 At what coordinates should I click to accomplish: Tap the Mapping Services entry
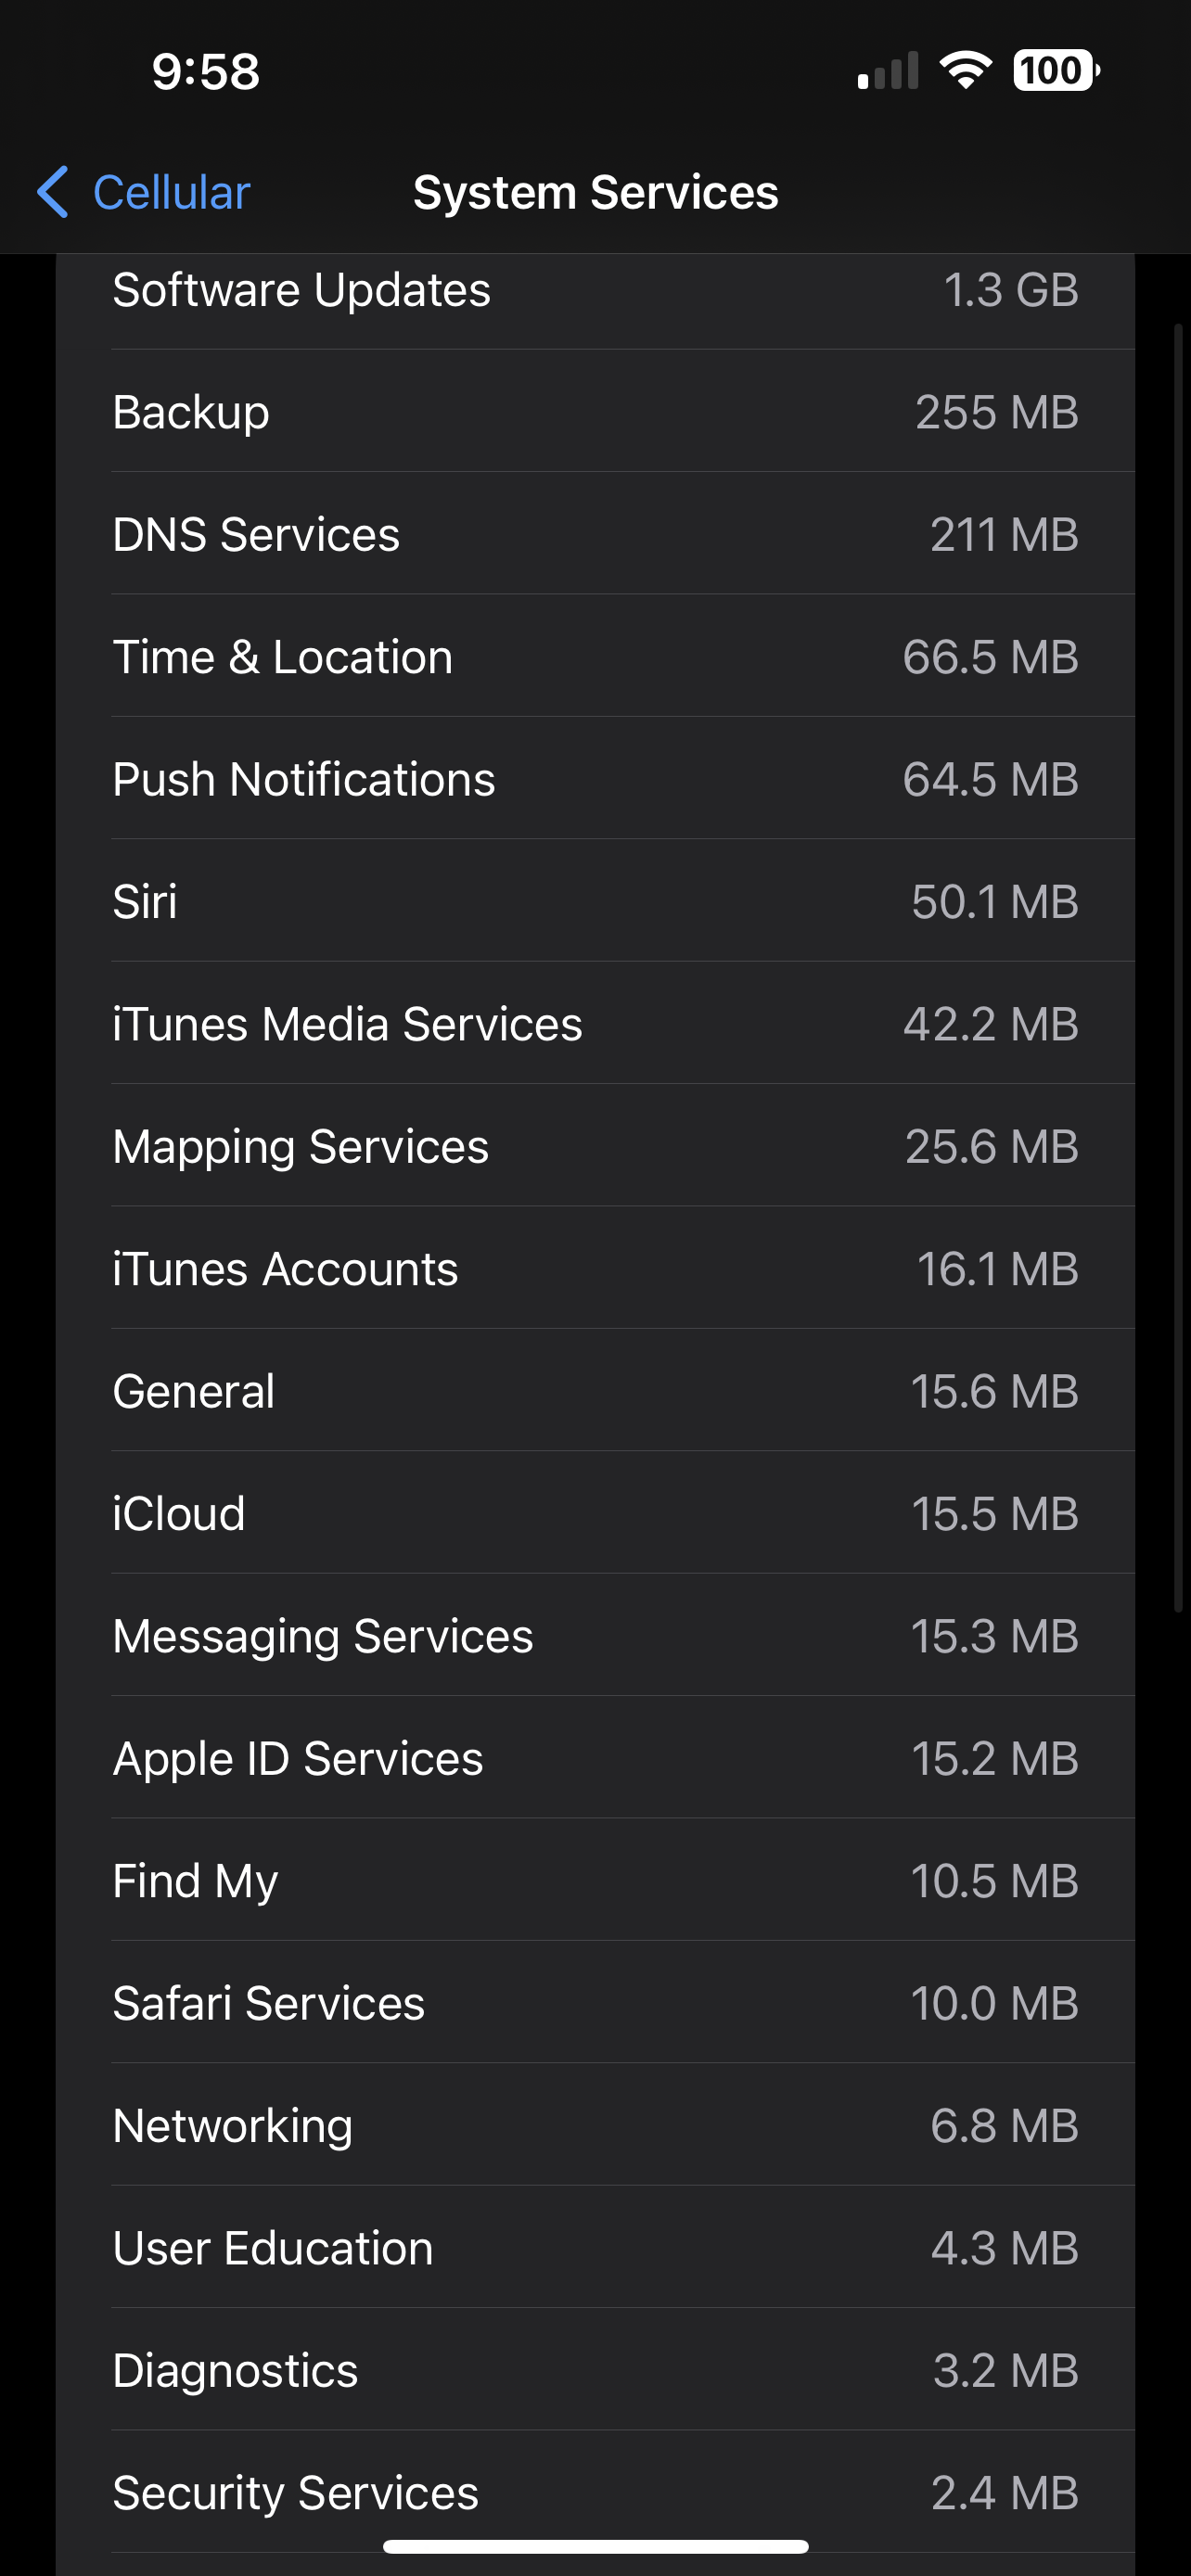pos(595,1146)
